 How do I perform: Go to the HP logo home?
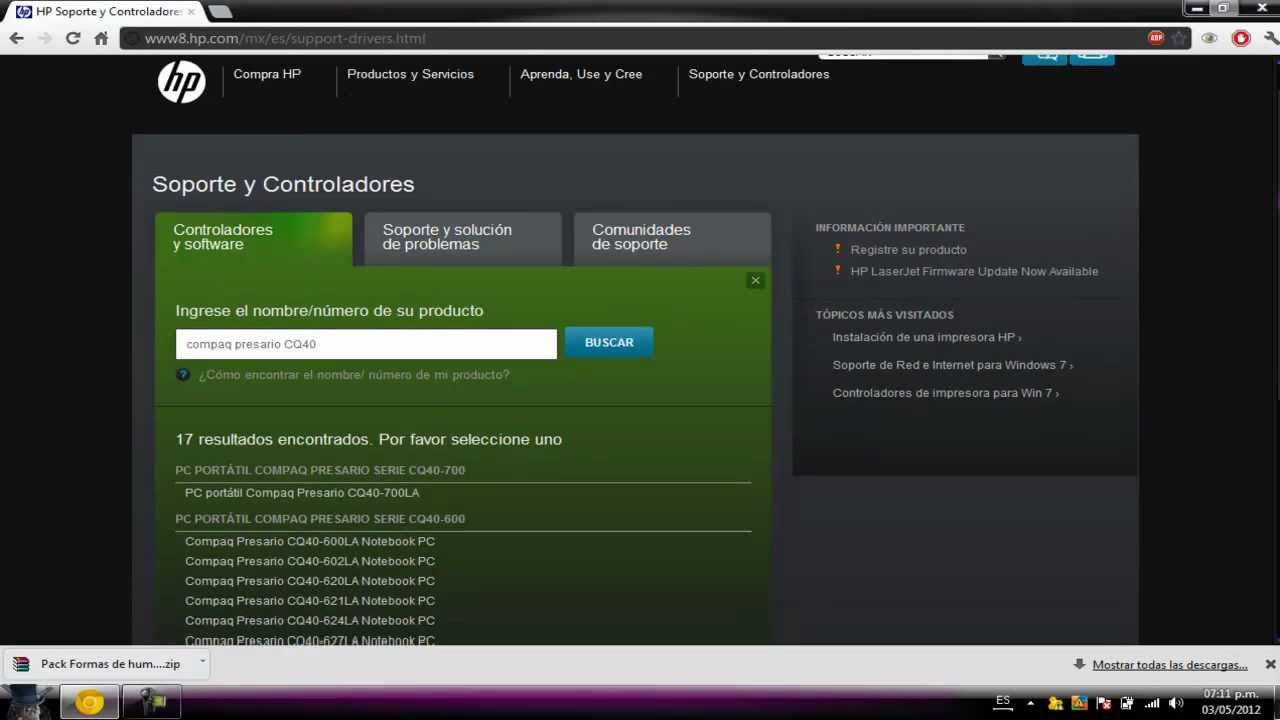pos(181,81)
